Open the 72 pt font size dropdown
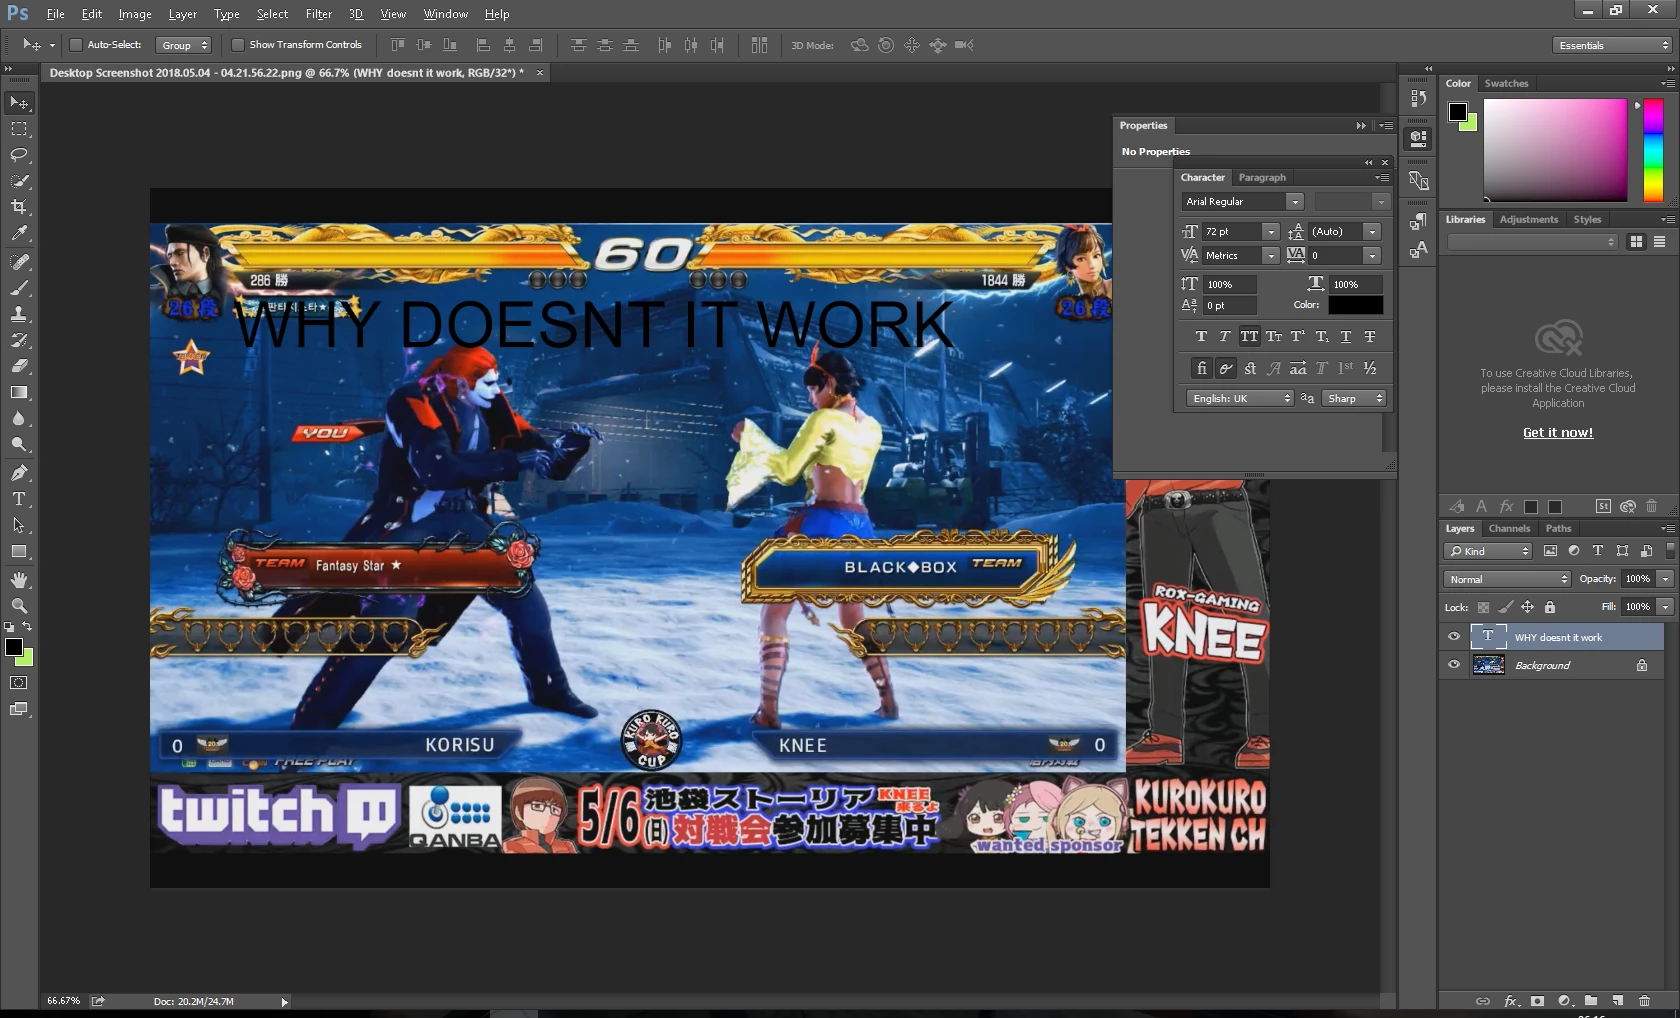The width and height of the screenshot is (1680, 1018). click(1271, 232)
